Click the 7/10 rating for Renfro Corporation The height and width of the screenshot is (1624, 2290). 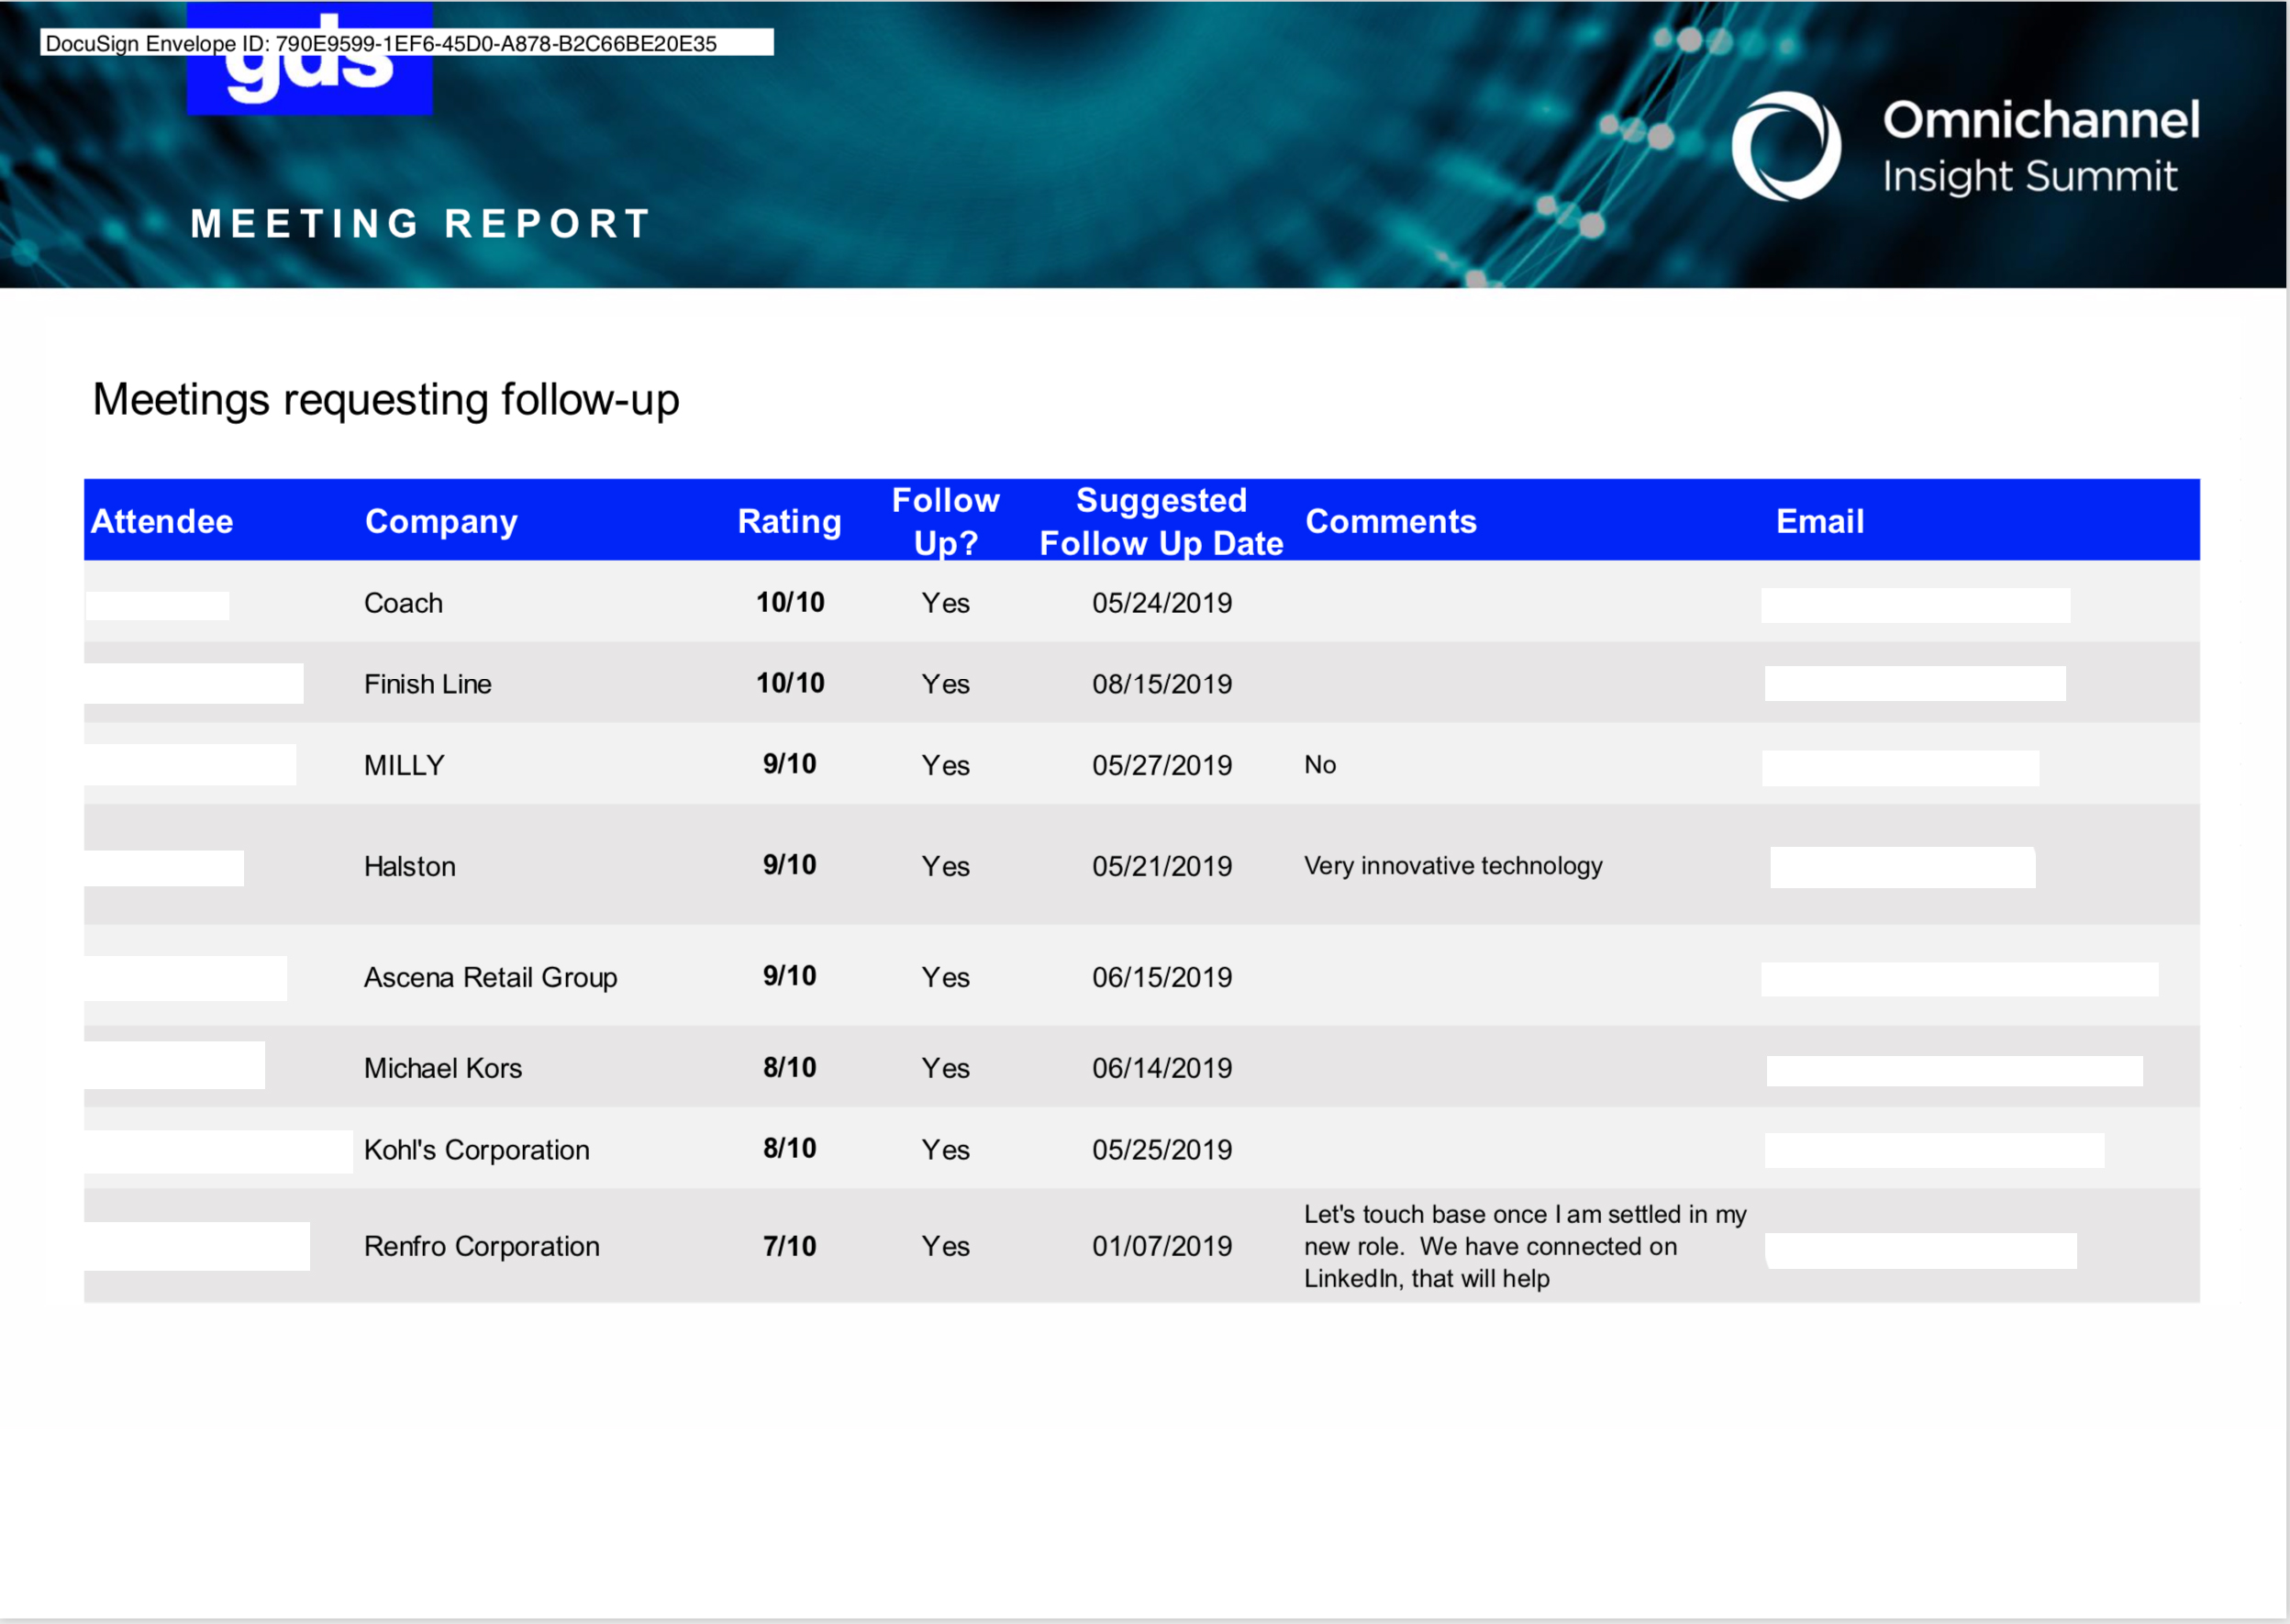pos(790,1246)
